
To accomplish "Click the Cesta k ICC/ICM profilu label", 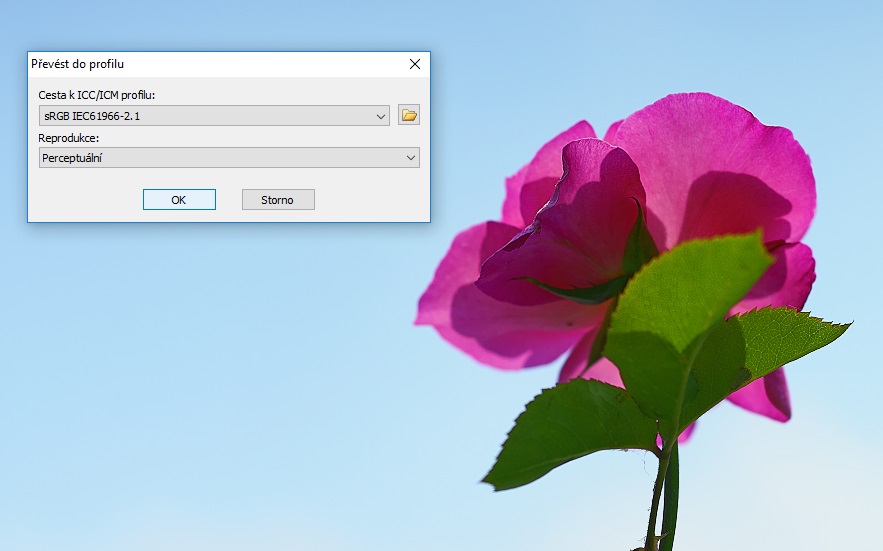I will pos(97,95).
